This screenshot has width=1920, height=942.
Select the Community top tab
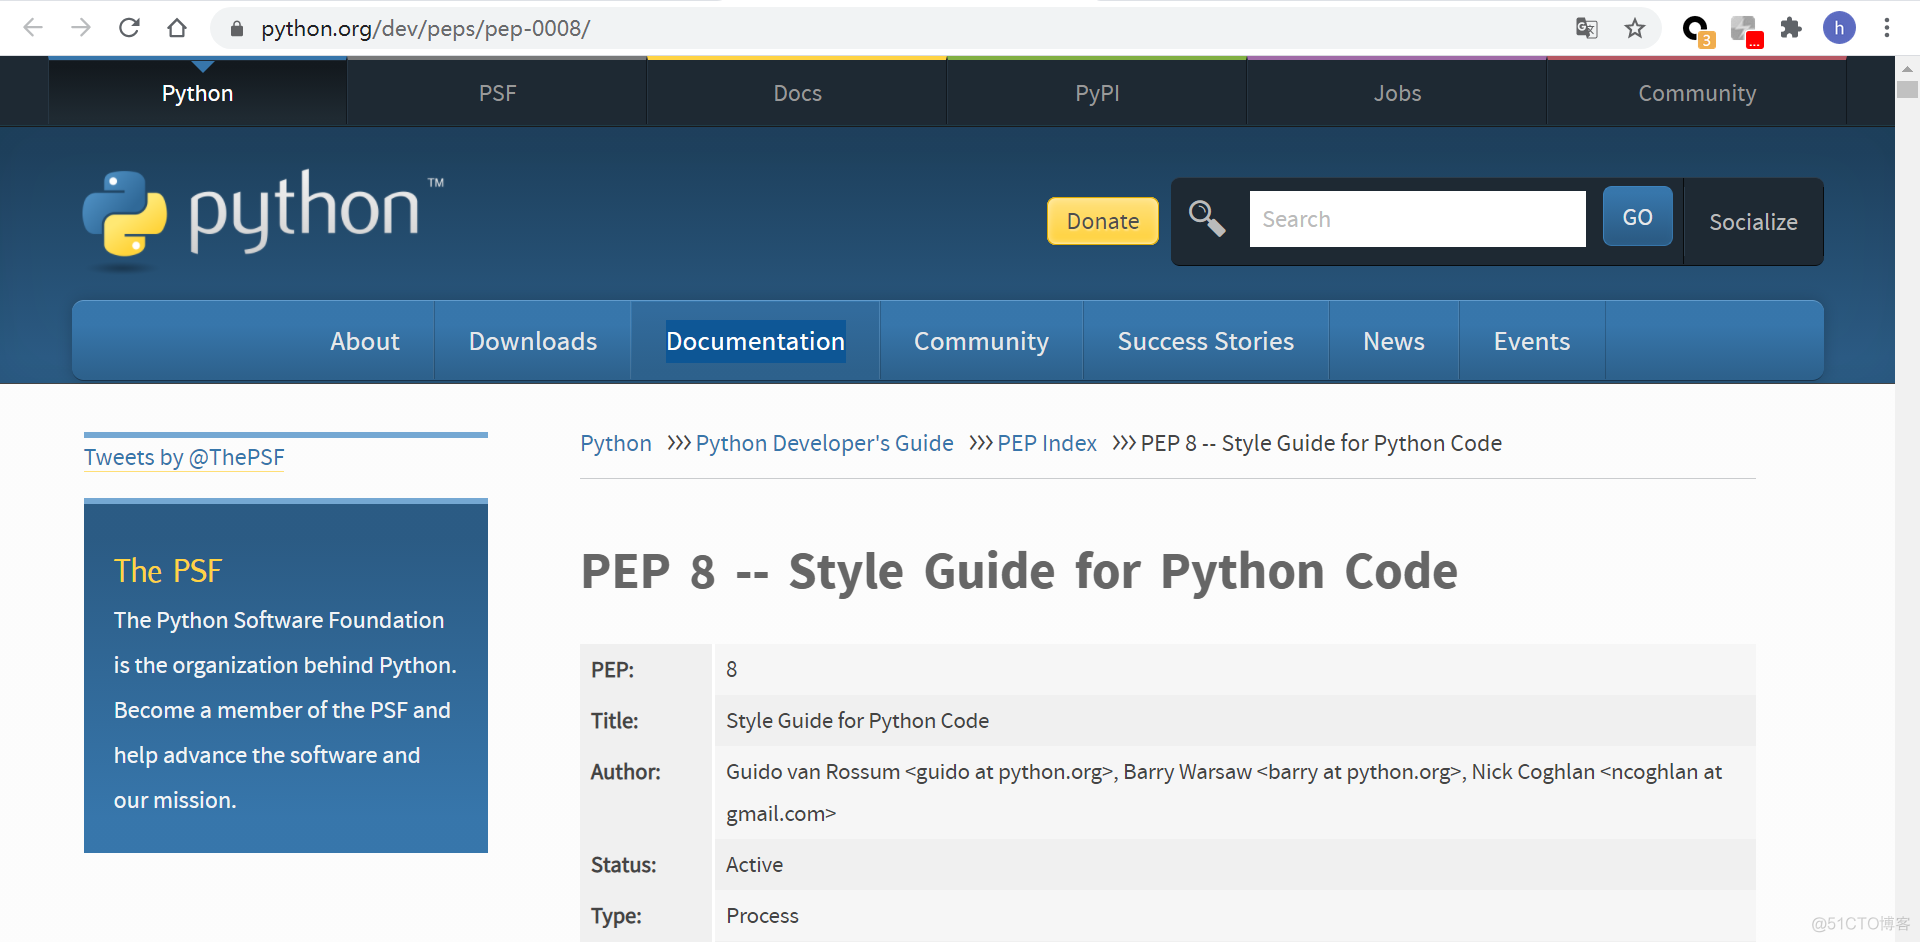point(1697,93)
